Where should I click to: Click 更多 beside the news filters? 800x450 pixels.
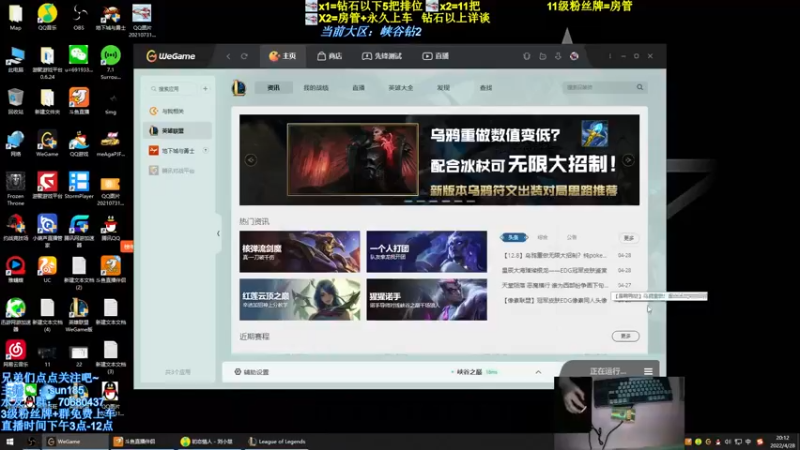629,238
